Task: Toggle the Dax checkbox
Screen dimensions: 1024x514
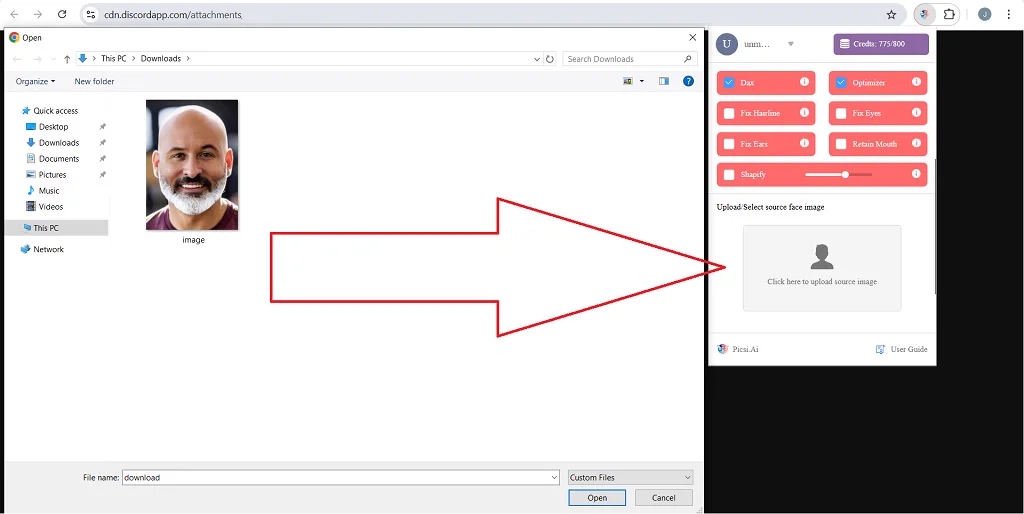Action: click(x=729, y=83)
